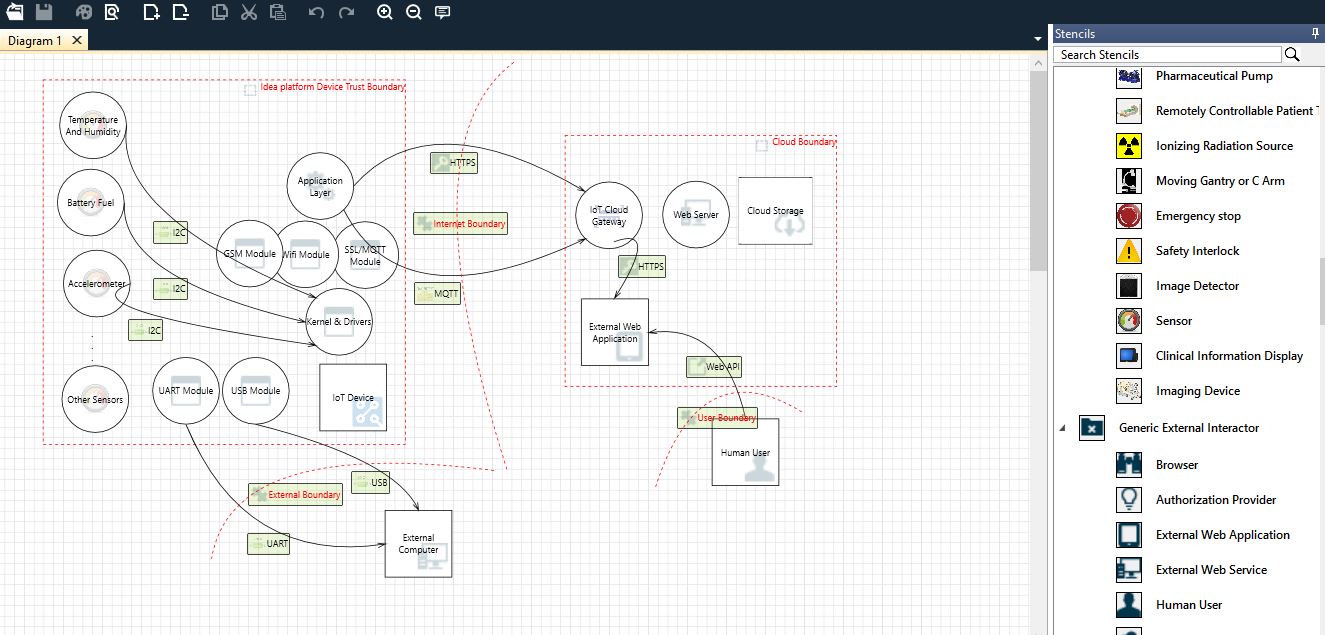Image resolution: width=1325 pixels, height=635 pixels.
Task: Select the Moving Gantry or C Arm icon
Action: click(1129, 181)
